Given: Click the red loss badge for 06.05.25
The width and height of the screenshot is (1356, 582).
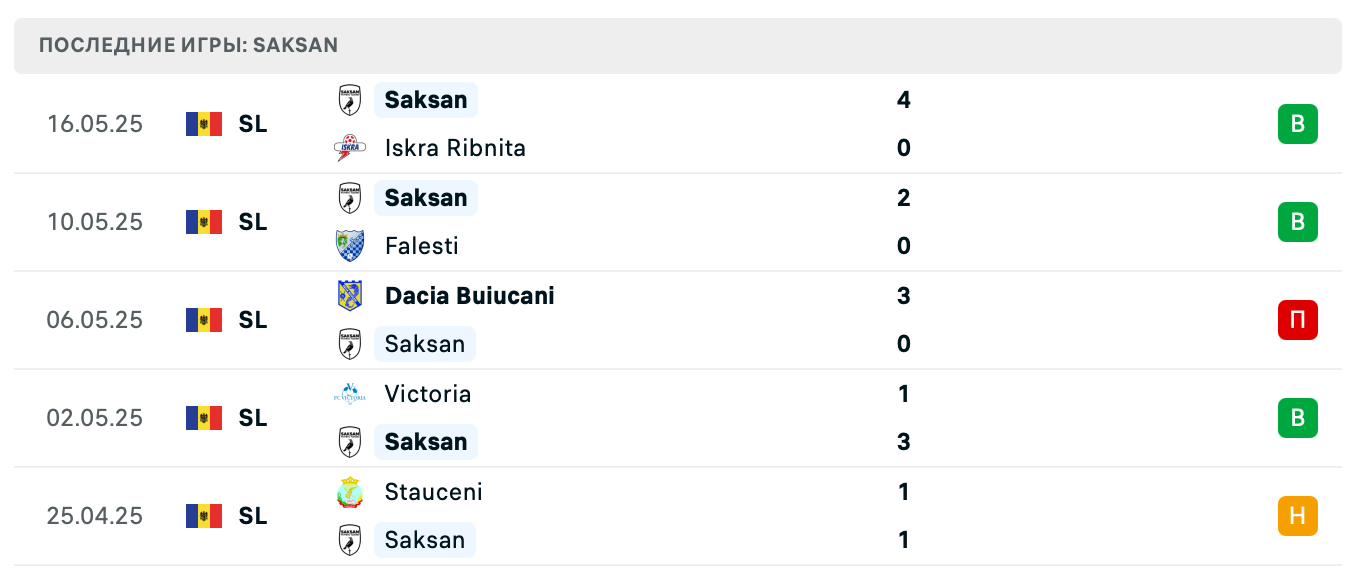Looking at the screenshot, I should tap(1297, 320).
